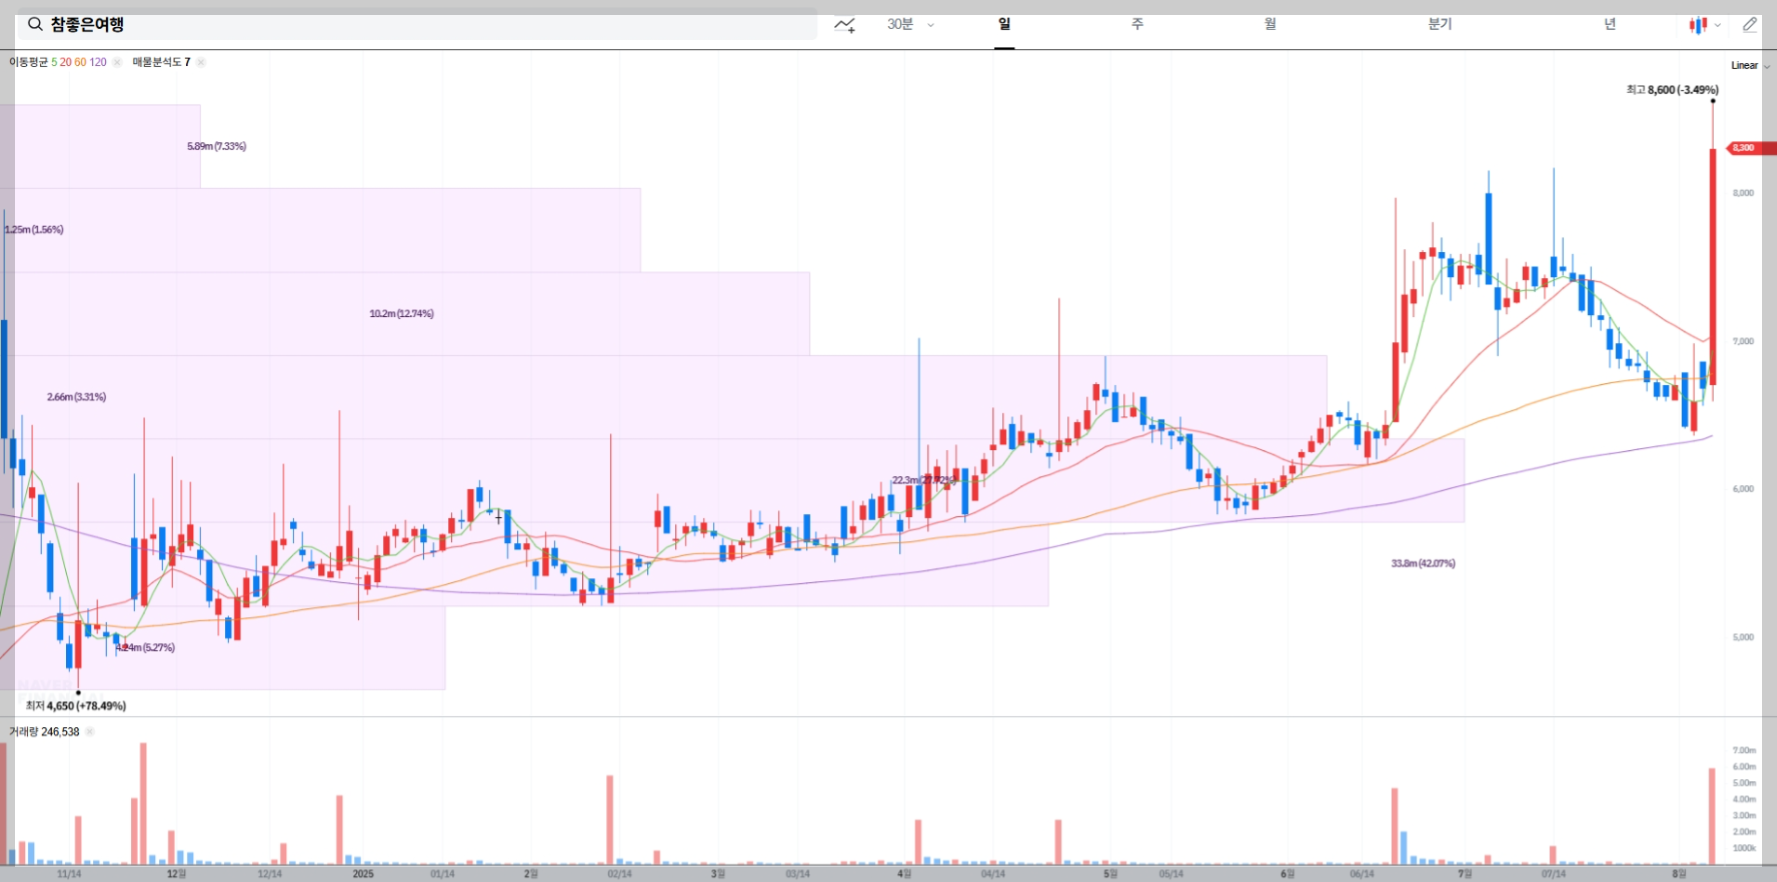Click the 2.66m (3.31%) volume profile label
The image size is (1777, 882).
(76, 397)
